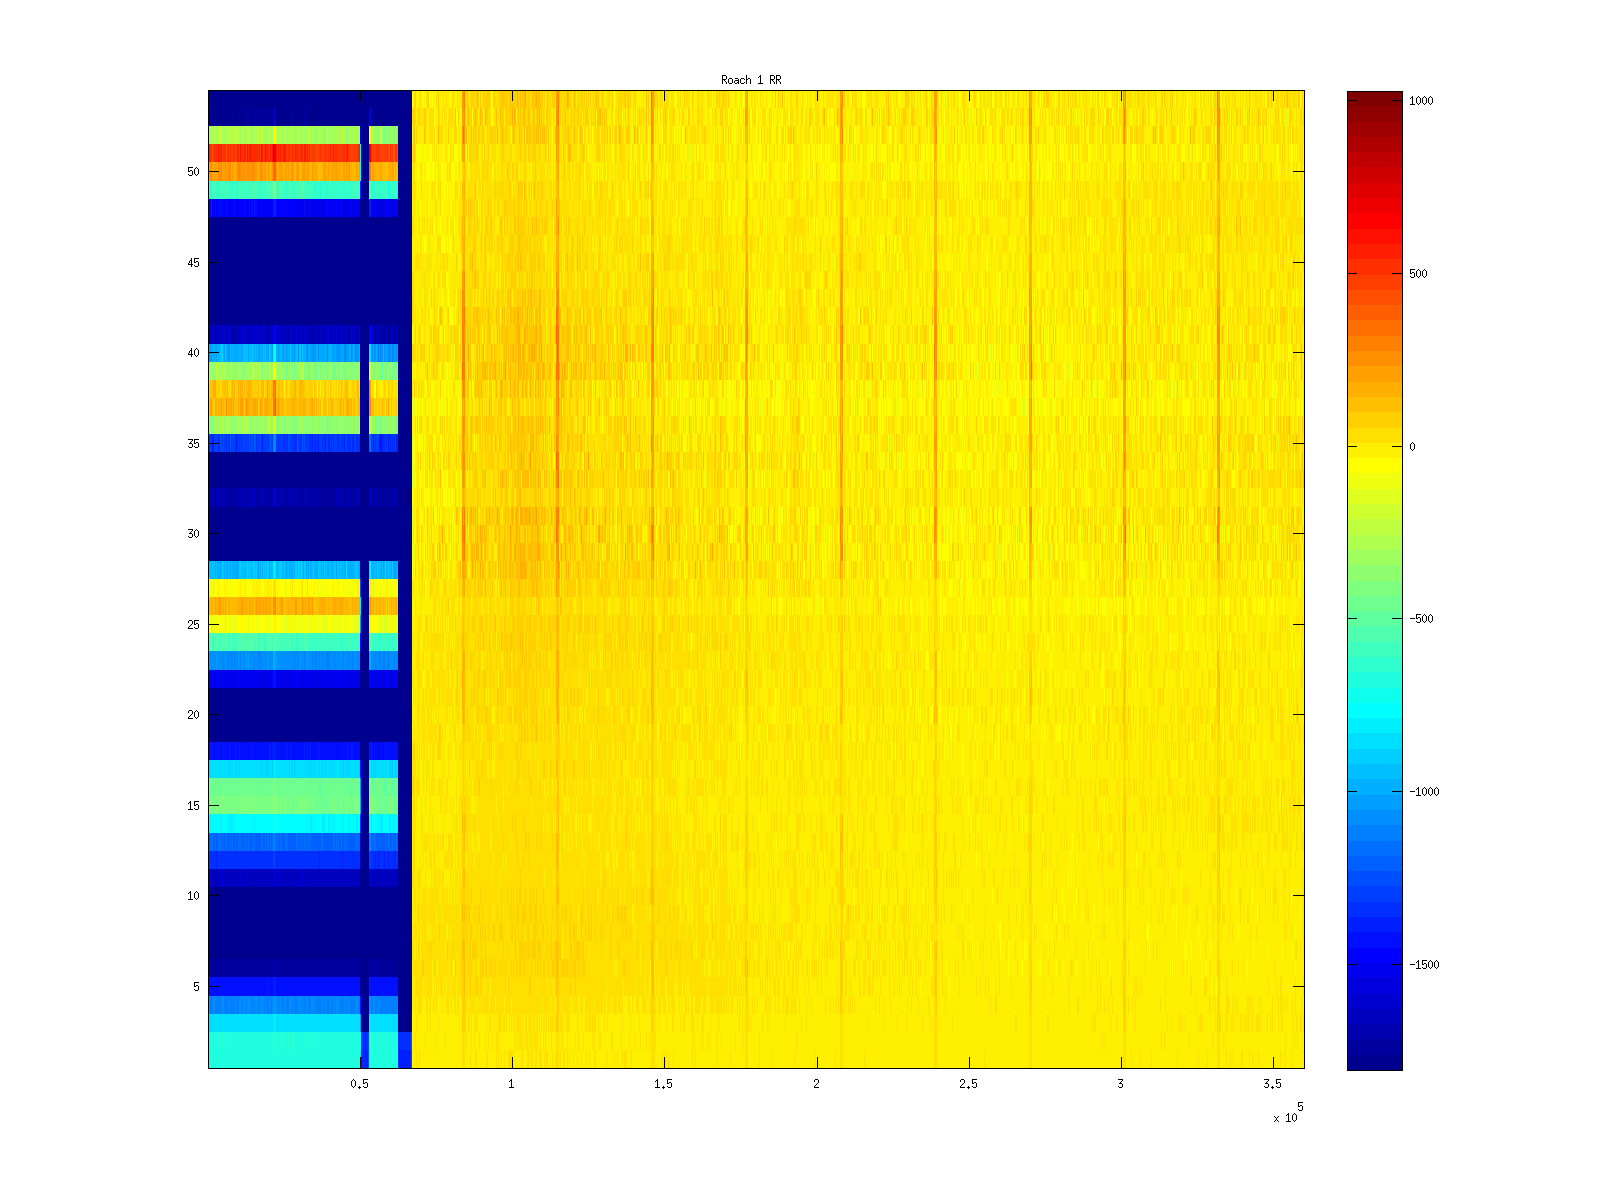Click the y-axis tick label 50

point(193,172)
